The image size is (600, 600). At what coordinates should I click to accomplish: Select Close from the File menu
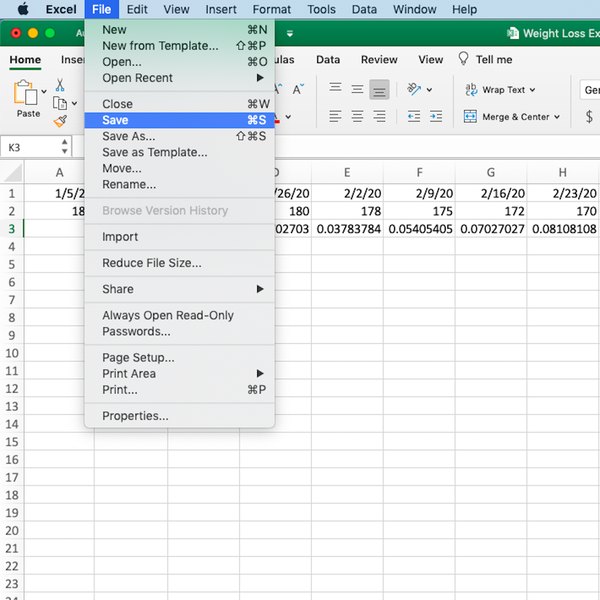(179, 104)
